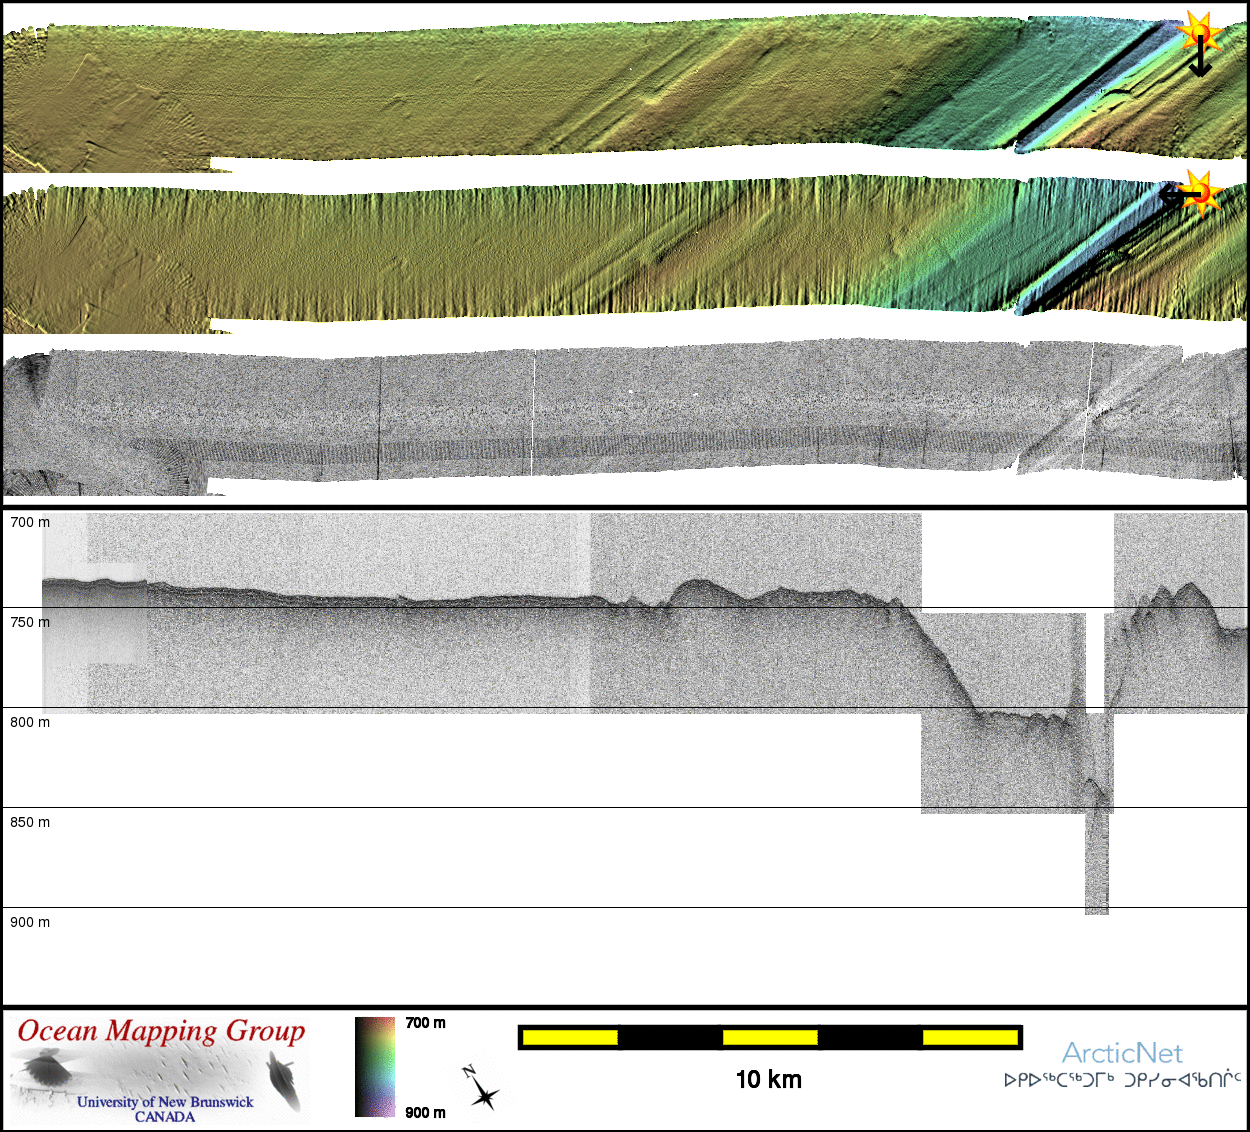Image resolution: width=1250 pixels, height=1132 pixels.
Task: Click the north arrow compass star
Action: tap(483, 1092)
